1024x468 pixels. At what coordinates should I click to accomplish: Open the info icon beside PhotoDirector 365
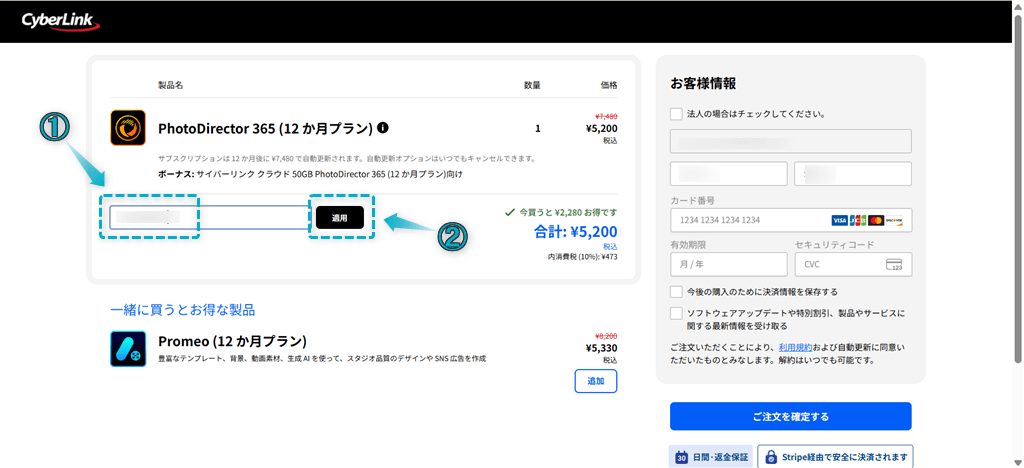tap(383, 127)
